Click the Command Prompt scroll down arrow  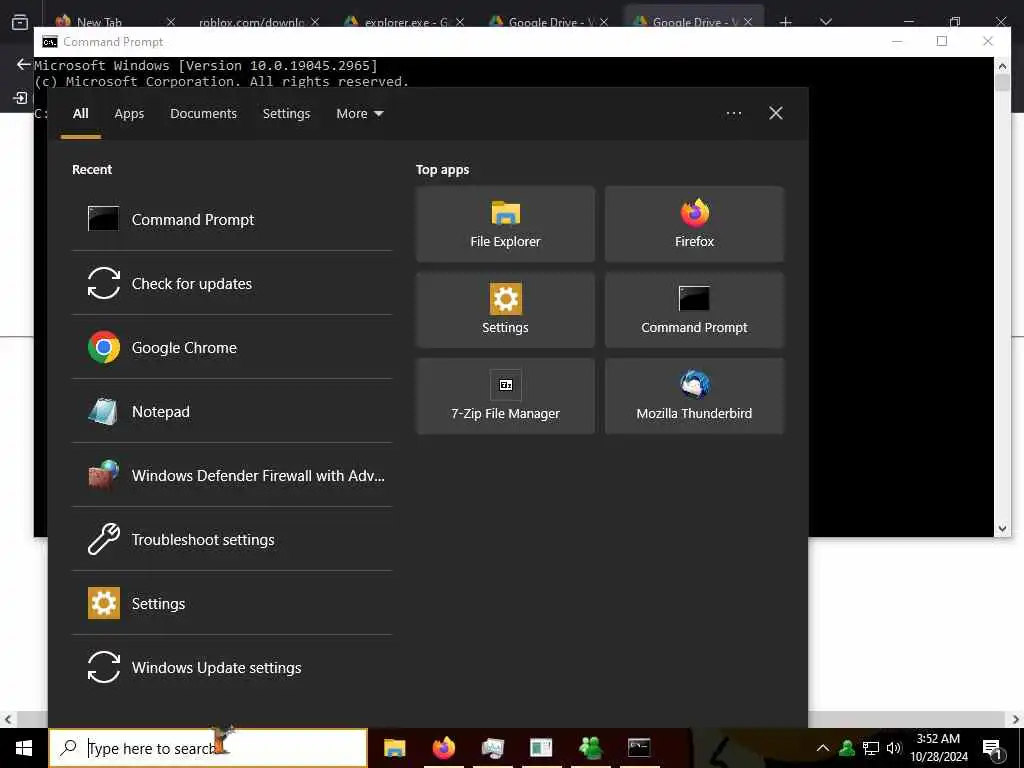click(x=1002, y=528)
